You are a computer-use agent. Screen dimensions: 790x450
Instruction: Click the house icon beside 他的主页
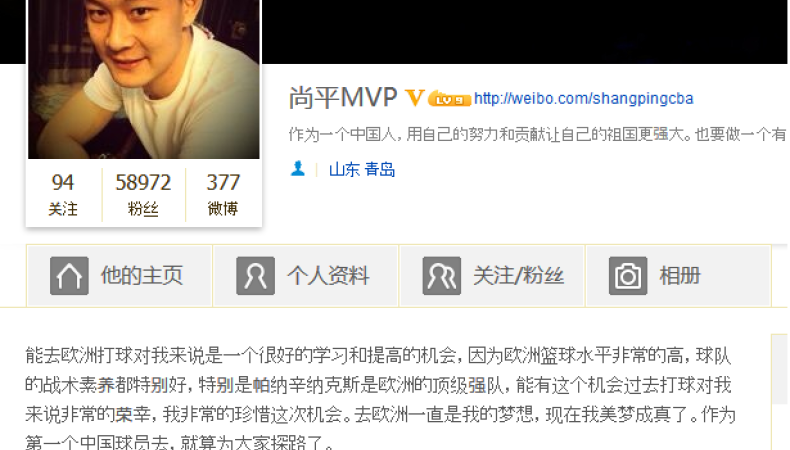(x=69, y=276)
